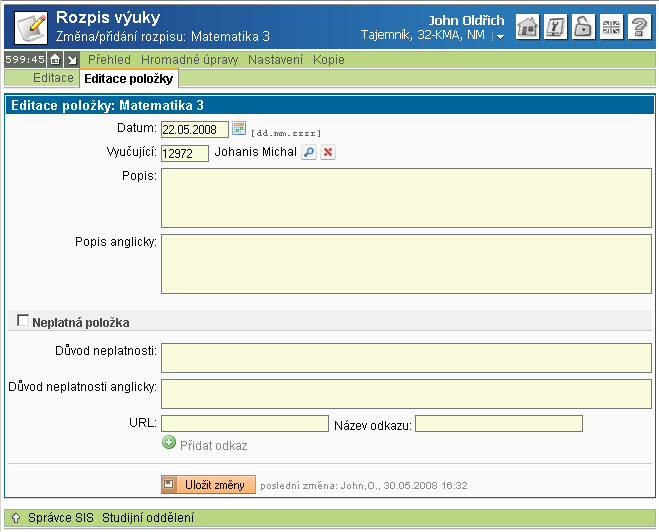This screenshot has width=659, height=532.
Task: Remove teacher Johanis Michal with the red X
Action: click(x=328, y=153)
